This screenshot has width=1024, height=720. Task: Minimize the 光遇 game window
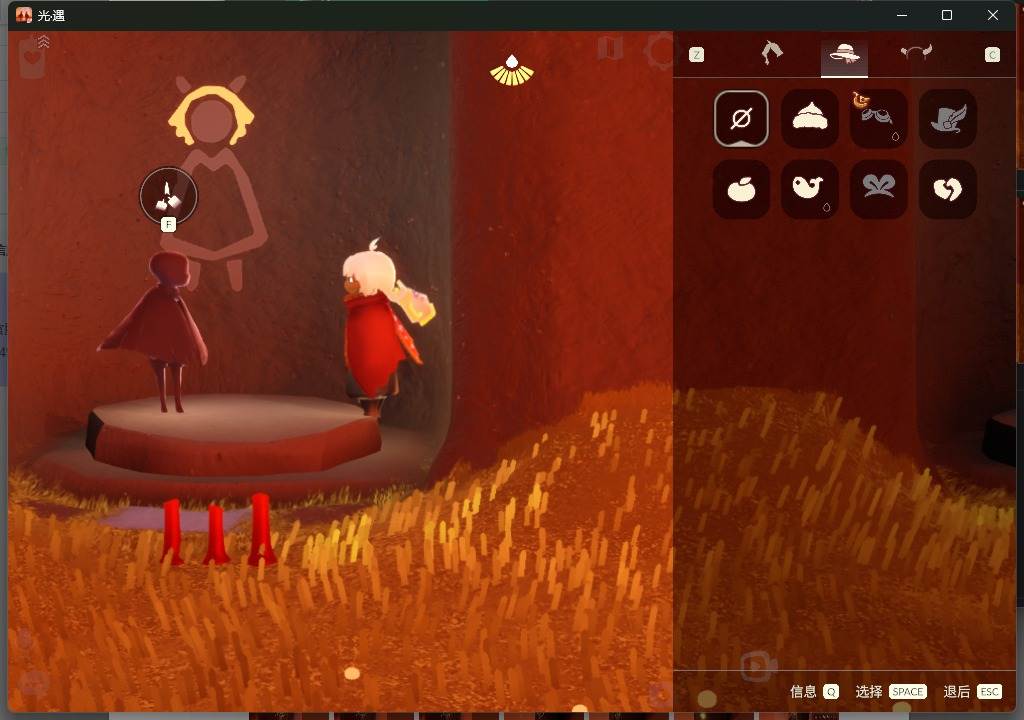tap(902, 15)
